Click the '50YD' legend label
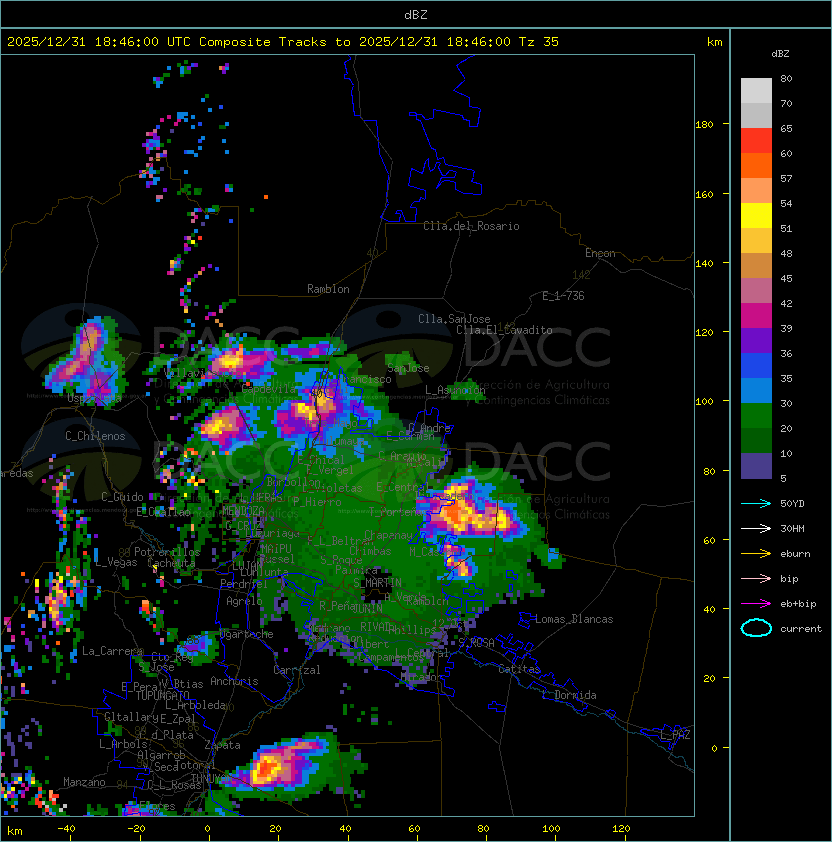The width and height of the screenshot is (832, 842). (x=792, y=504)
